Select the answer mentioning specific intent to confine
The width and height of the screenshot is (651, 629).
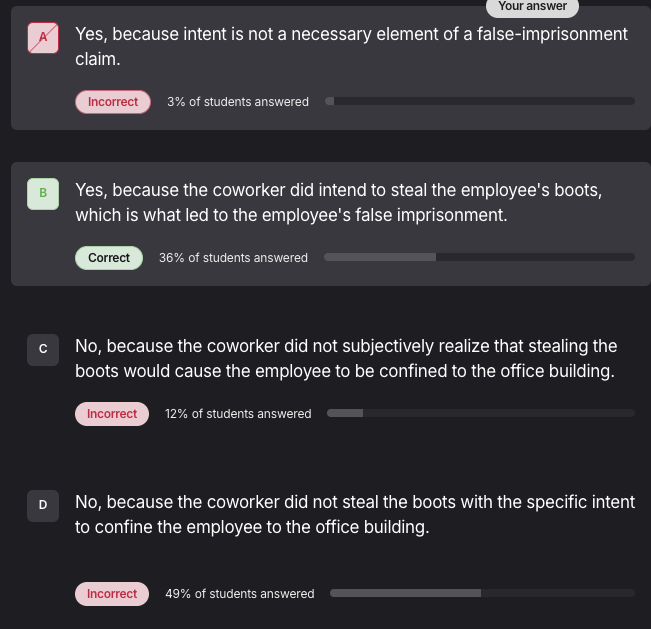(x=354, y=515)
